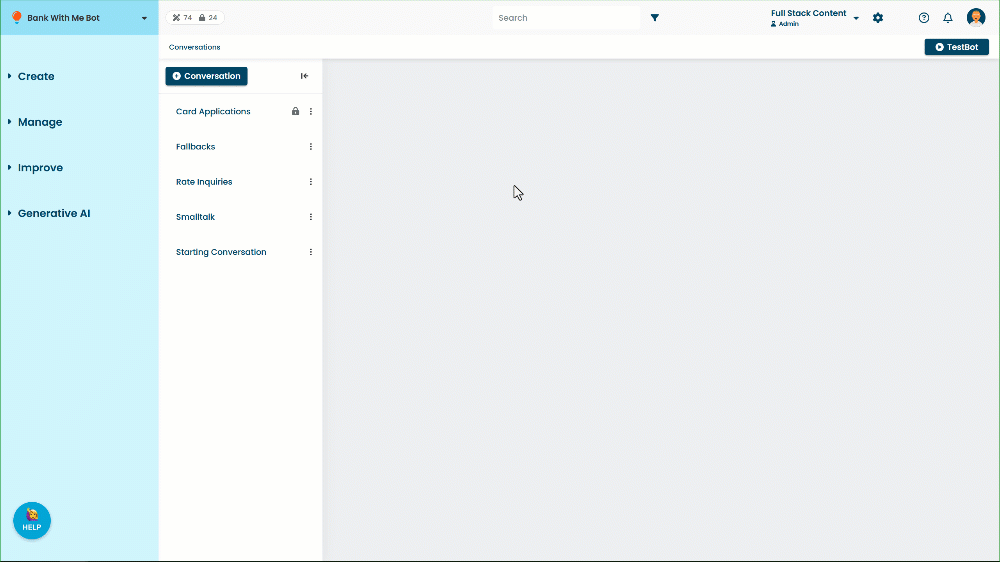The width and height of the screenshot is (1000, 562).
Task: Add a new Conversation
Action: [x=207, y=76]
